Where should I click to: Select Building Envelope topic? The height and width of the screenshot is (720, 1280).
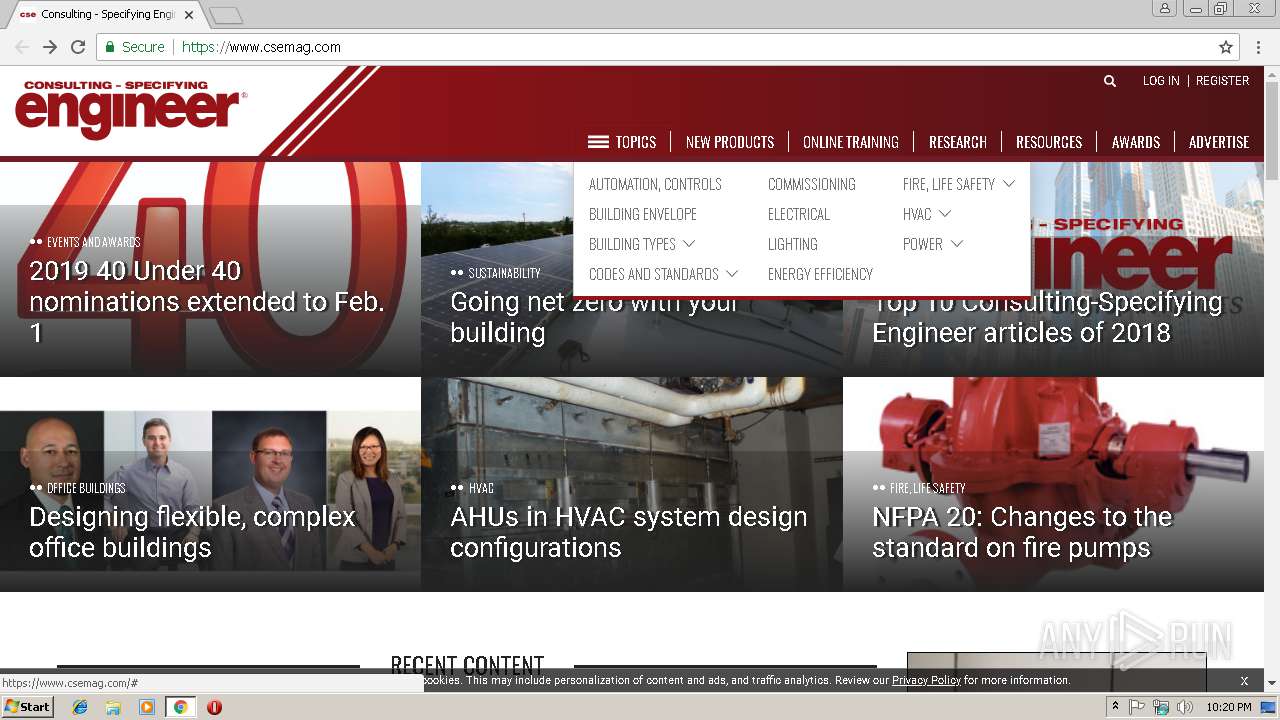coord(643,214)
